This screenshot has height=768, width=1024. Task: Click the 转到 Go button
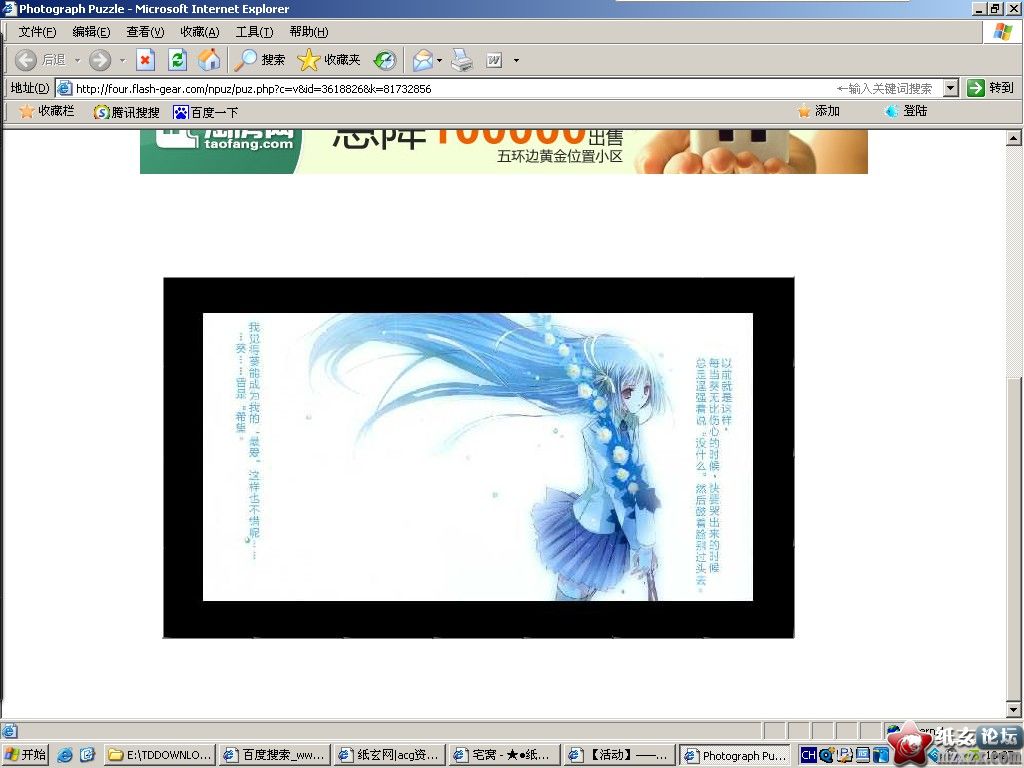990,88
